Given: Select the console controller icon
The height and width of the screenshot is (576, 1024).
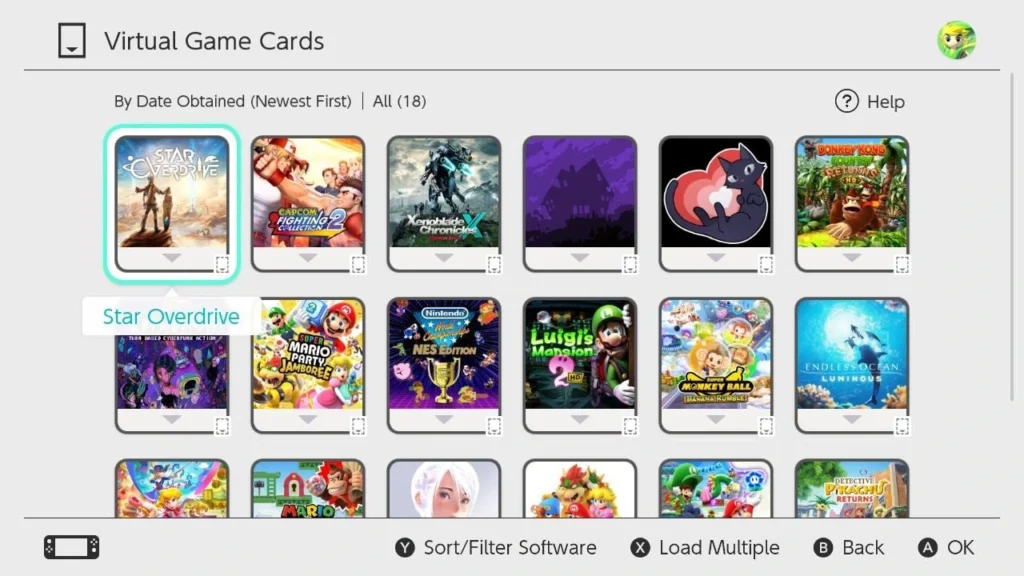Looking at the screenshot, I should (72, 547).
